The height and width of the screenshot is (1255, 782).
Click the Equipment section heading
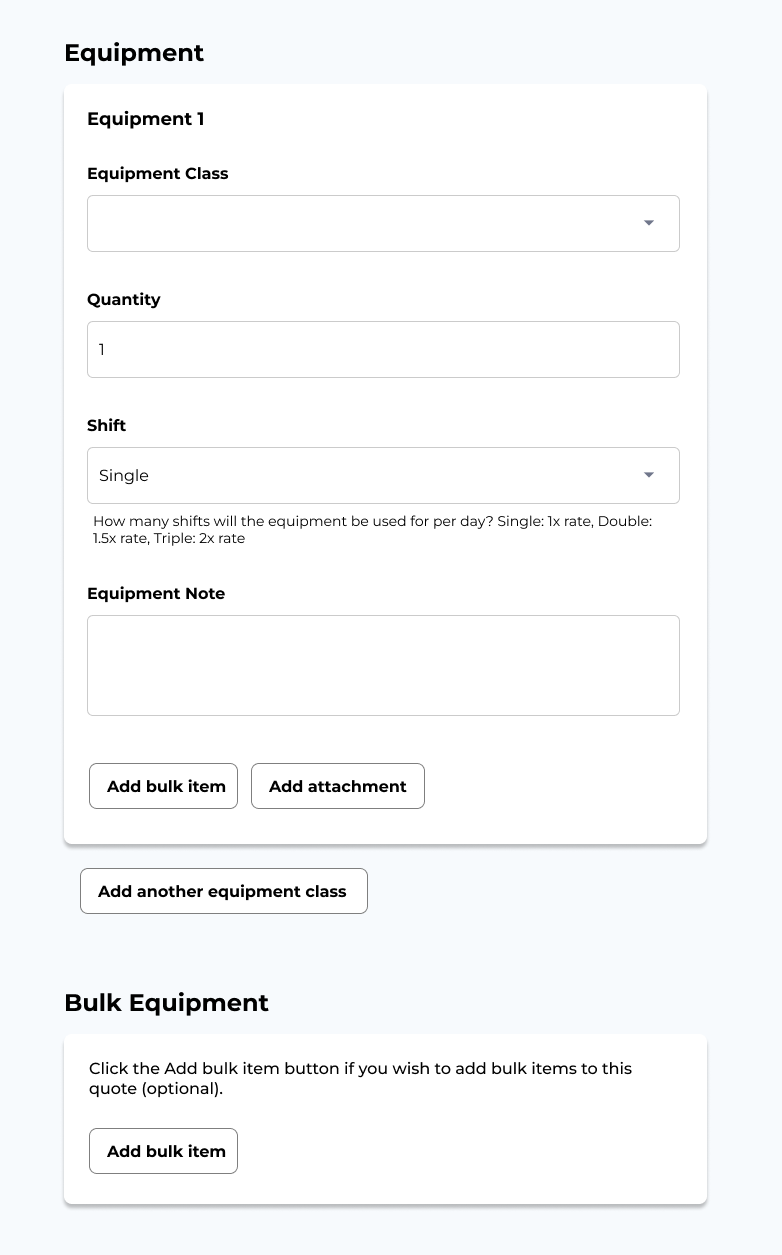pyautogui.click(x=134, y=53)
